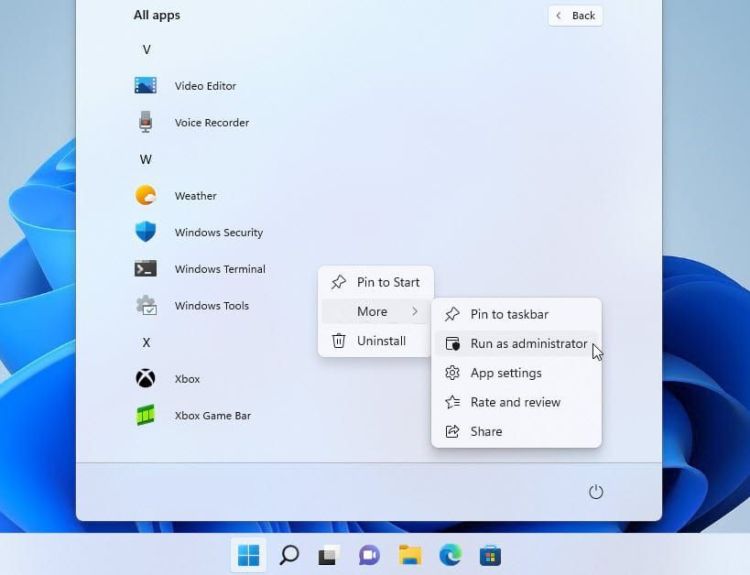Open the Windows Terminal icon

pyautogui.click(x=146, y=269)
